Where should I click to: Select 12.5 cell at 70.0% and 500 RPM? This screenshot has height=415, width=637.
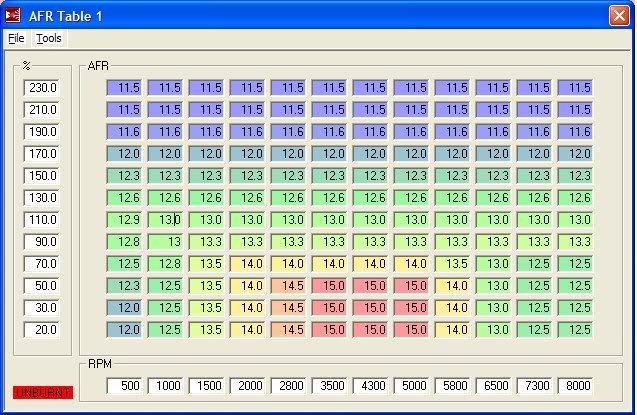(x=124, y=264)
